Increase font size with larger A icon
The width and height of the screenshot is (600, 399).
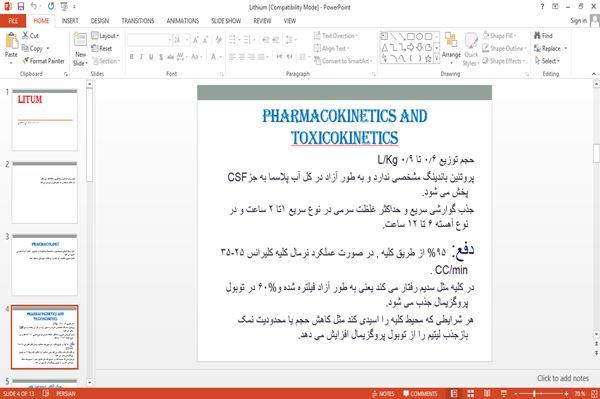click(x=196, y=40)
